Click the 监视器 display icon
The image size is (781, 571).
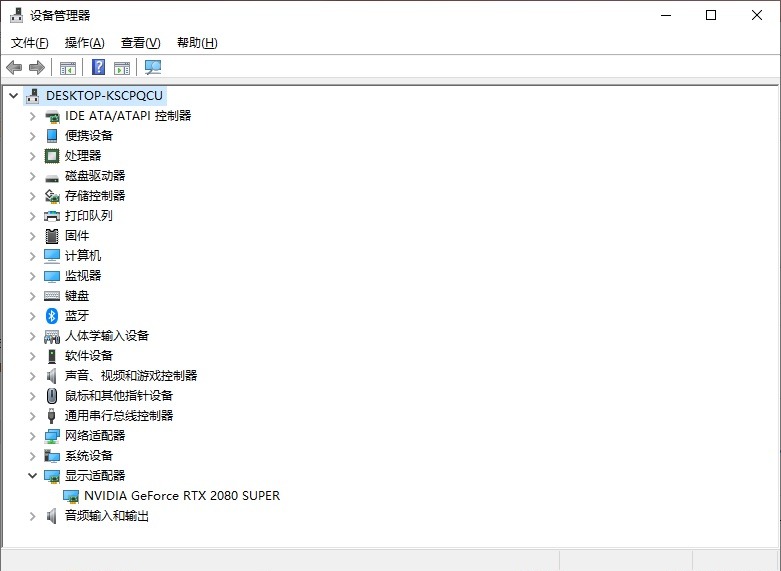(x=52, y=276)
